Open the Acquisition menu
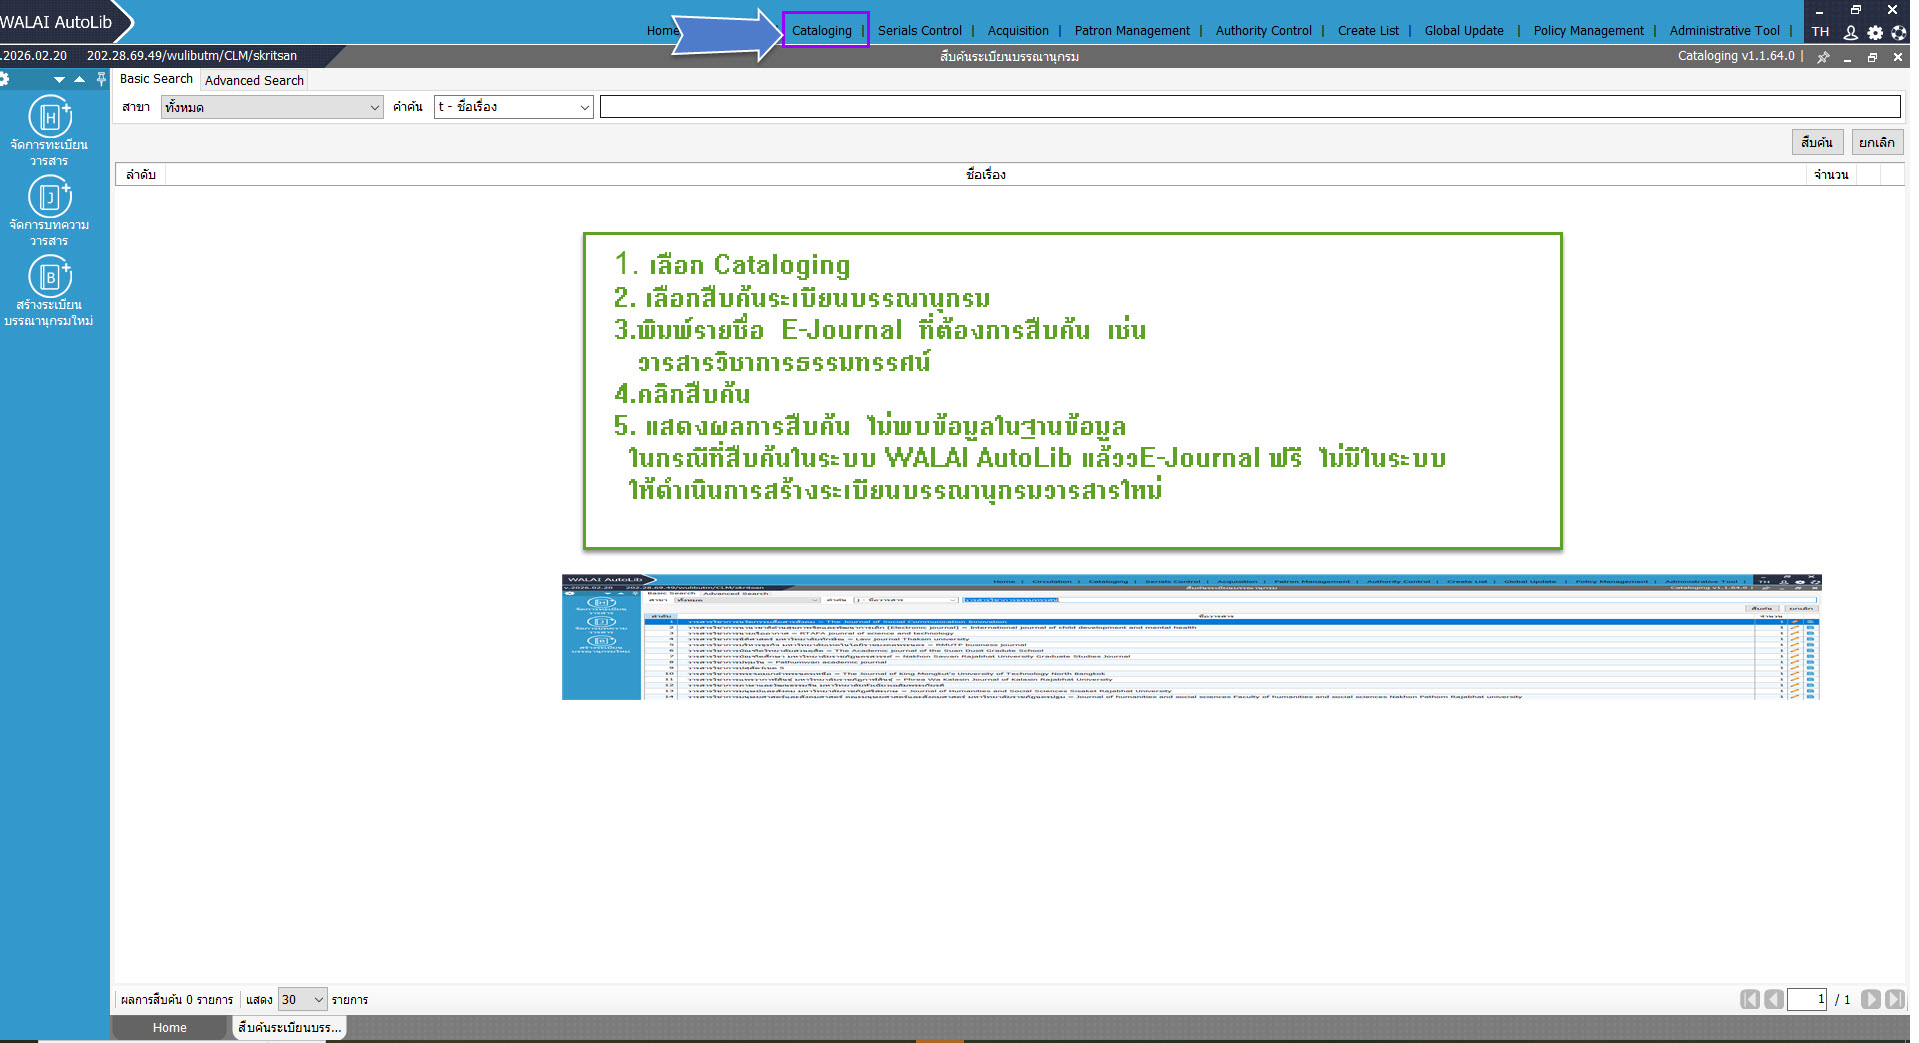The image size is (1919, 1043). click(x=1018, y=31)
